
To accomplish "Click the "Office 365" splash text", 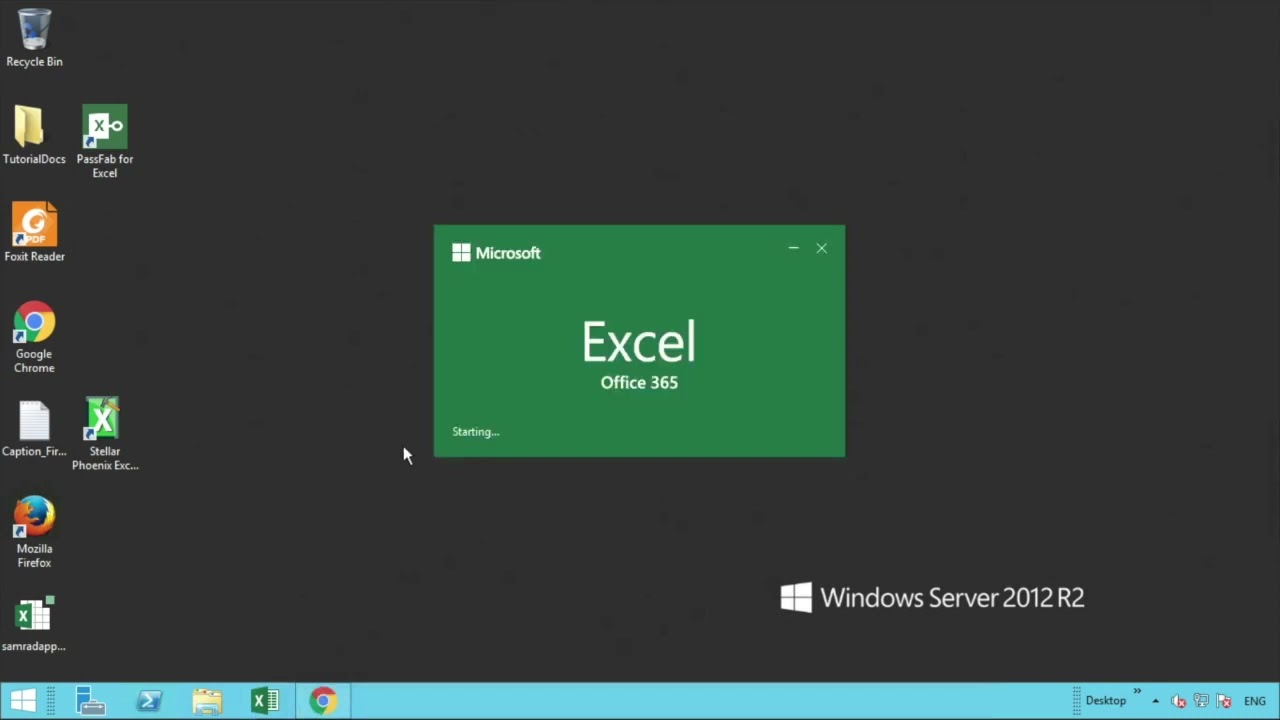I will pyautogui.click(x=639, y=382).
